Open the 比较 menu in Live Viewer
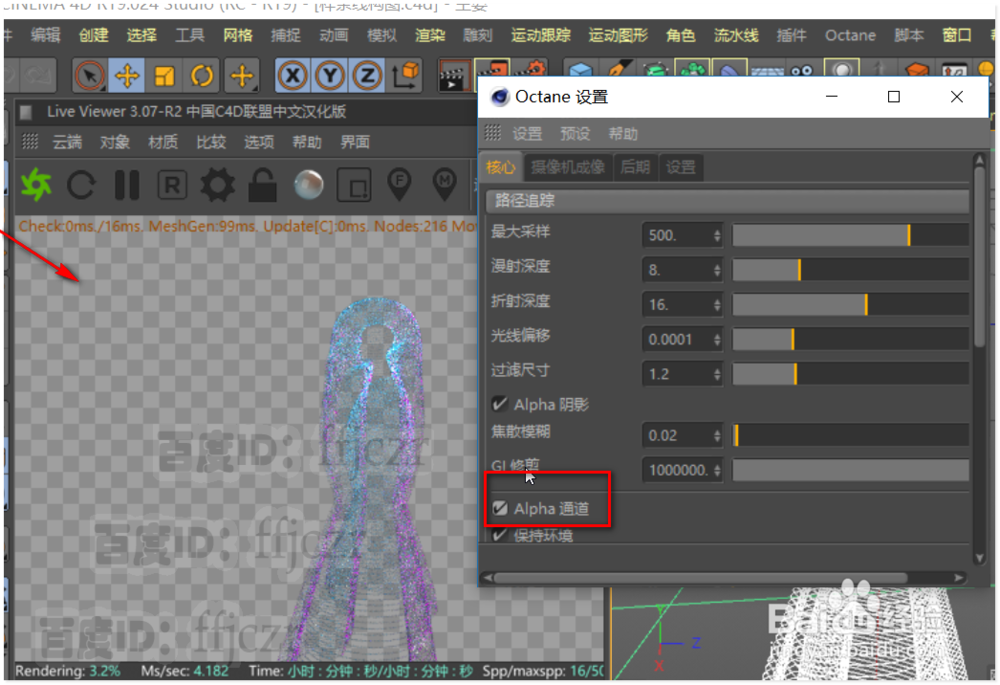The width and height of the screenshot is (1000, 685). pos(211,142)
